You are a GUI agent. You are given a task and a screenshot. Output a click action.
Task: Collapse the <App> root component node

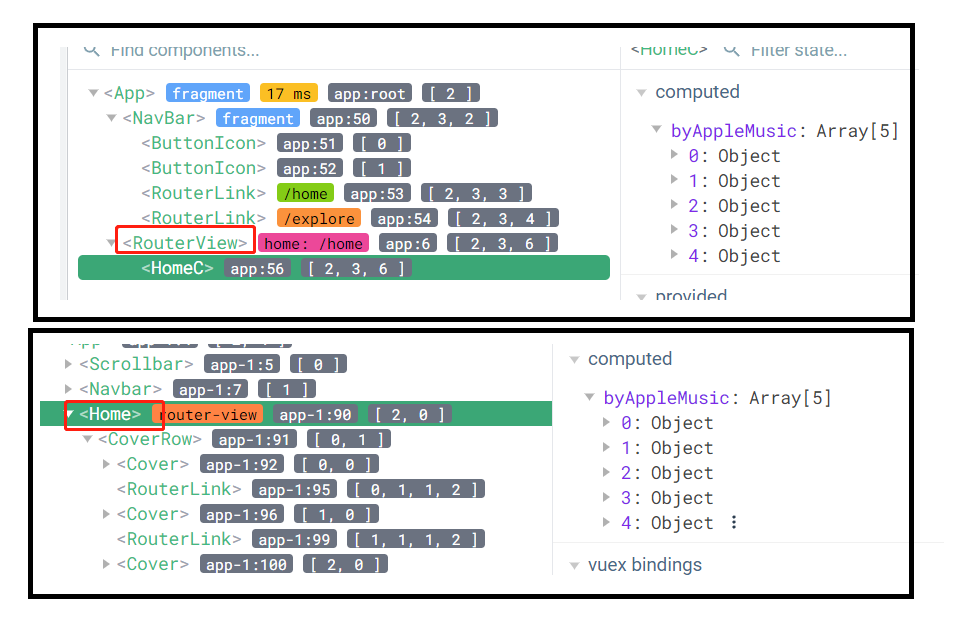[x=94, y=94]
